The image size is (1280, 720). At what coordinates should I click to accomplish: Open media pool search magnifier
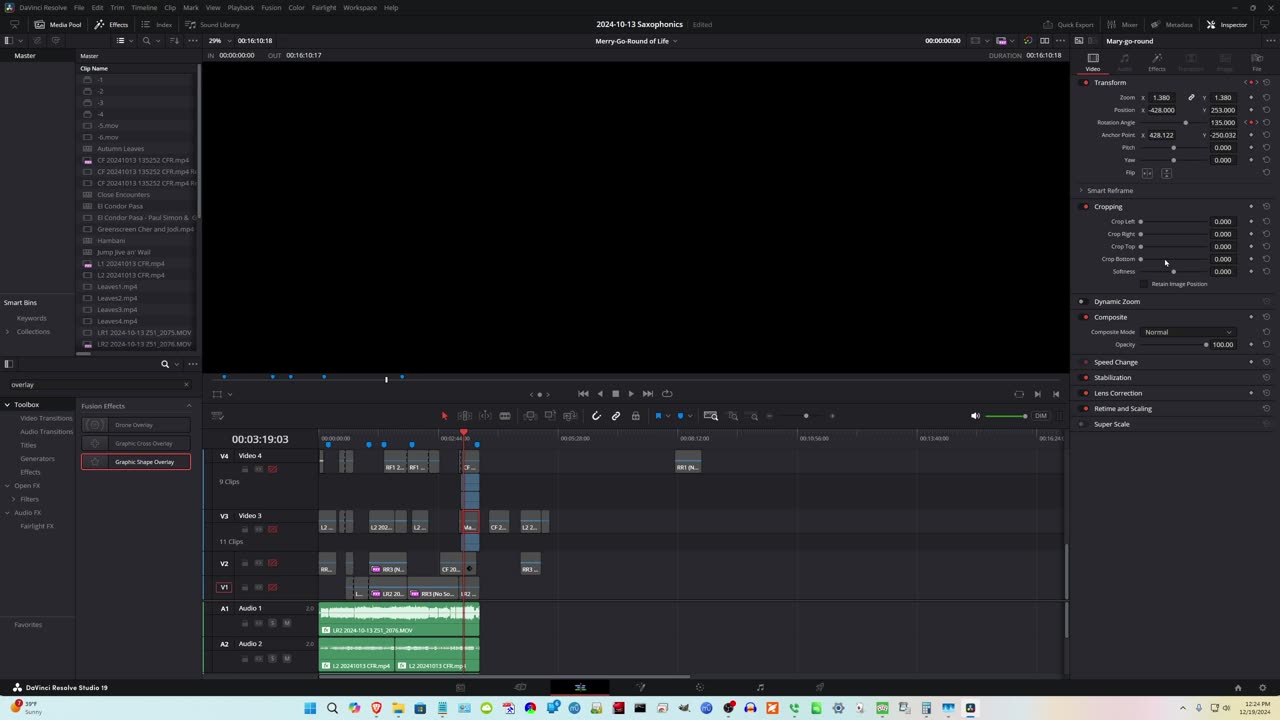coord(146,41)
